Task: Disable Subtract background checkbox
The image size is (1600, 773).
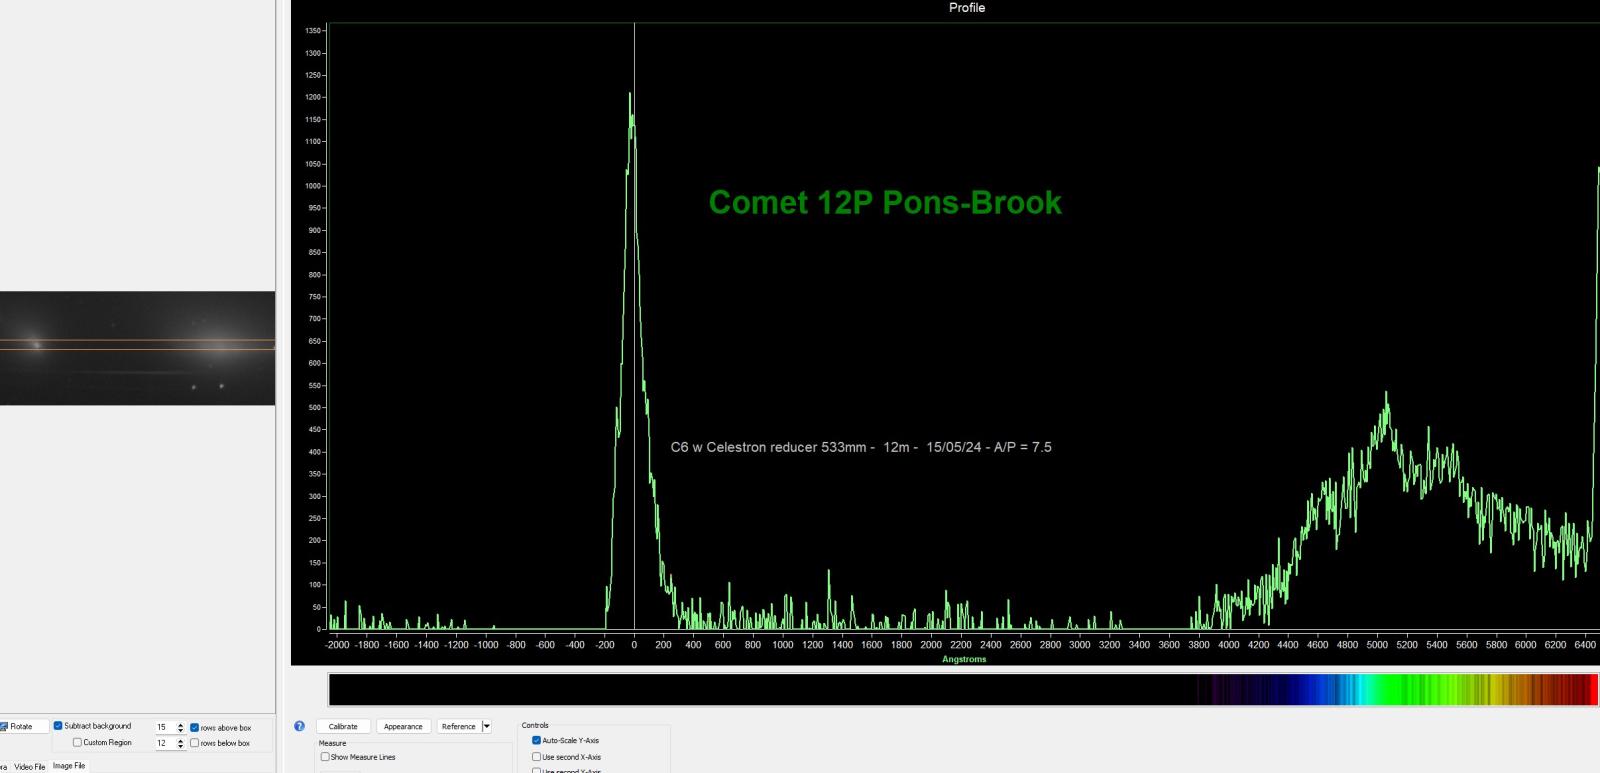Action: point(58,726)
